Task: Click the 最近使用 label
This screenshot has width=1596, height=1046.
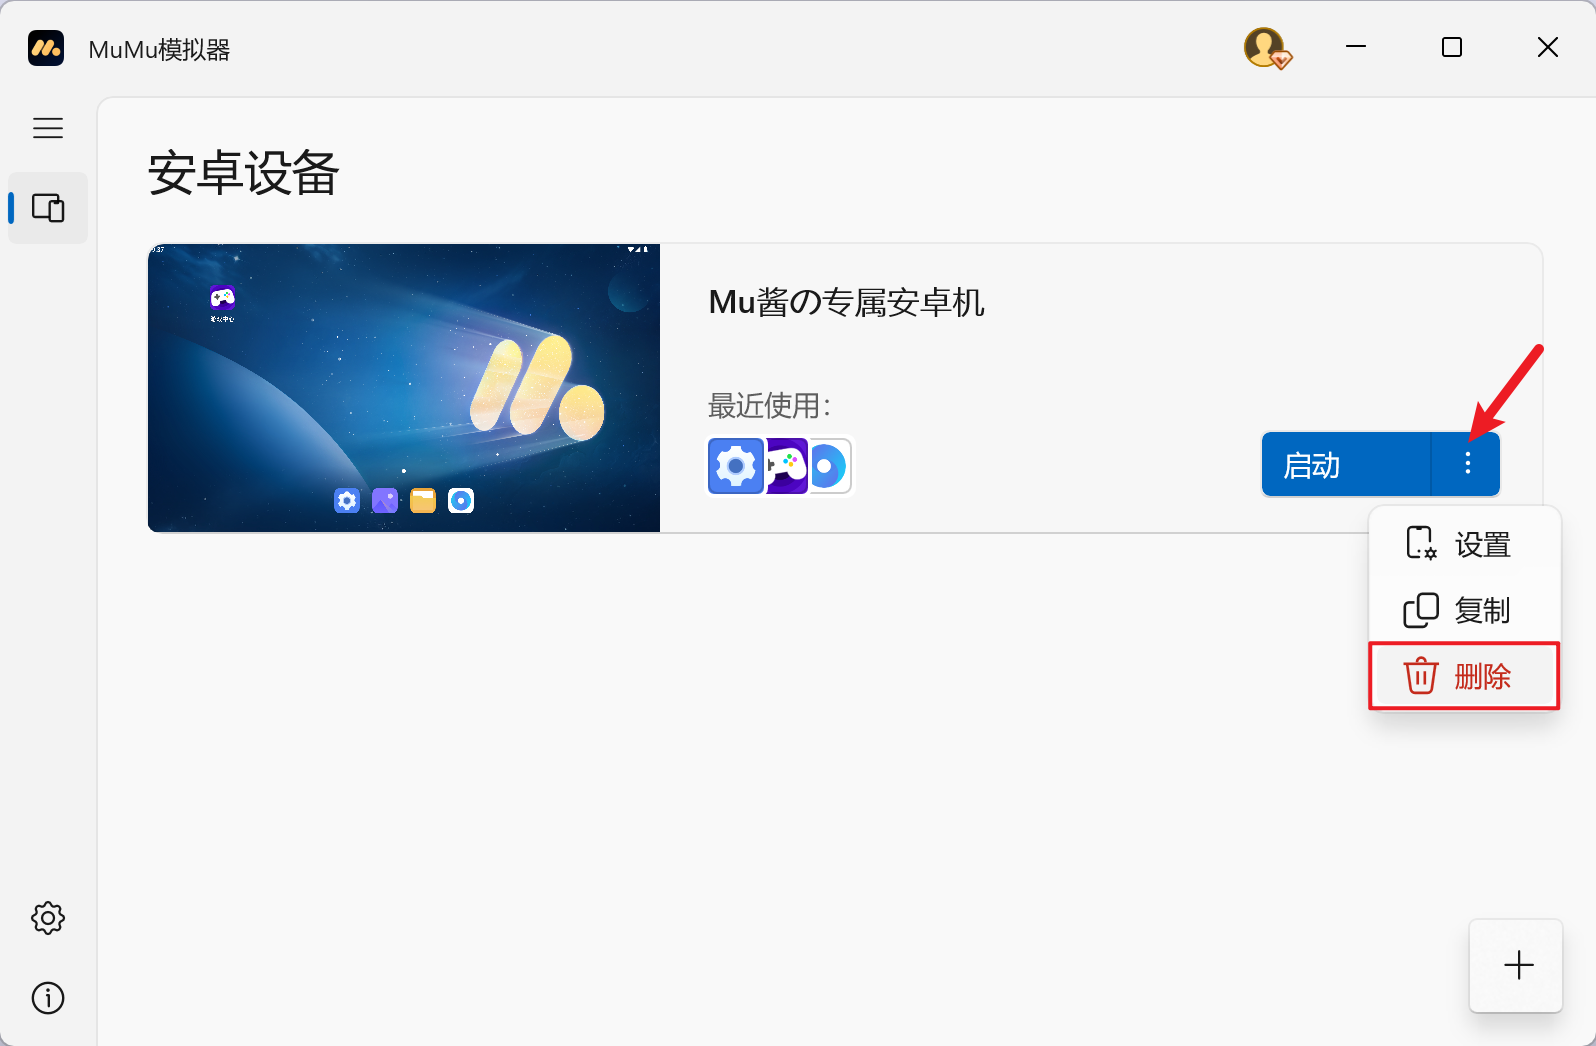Action: click(x=770, y=406)
